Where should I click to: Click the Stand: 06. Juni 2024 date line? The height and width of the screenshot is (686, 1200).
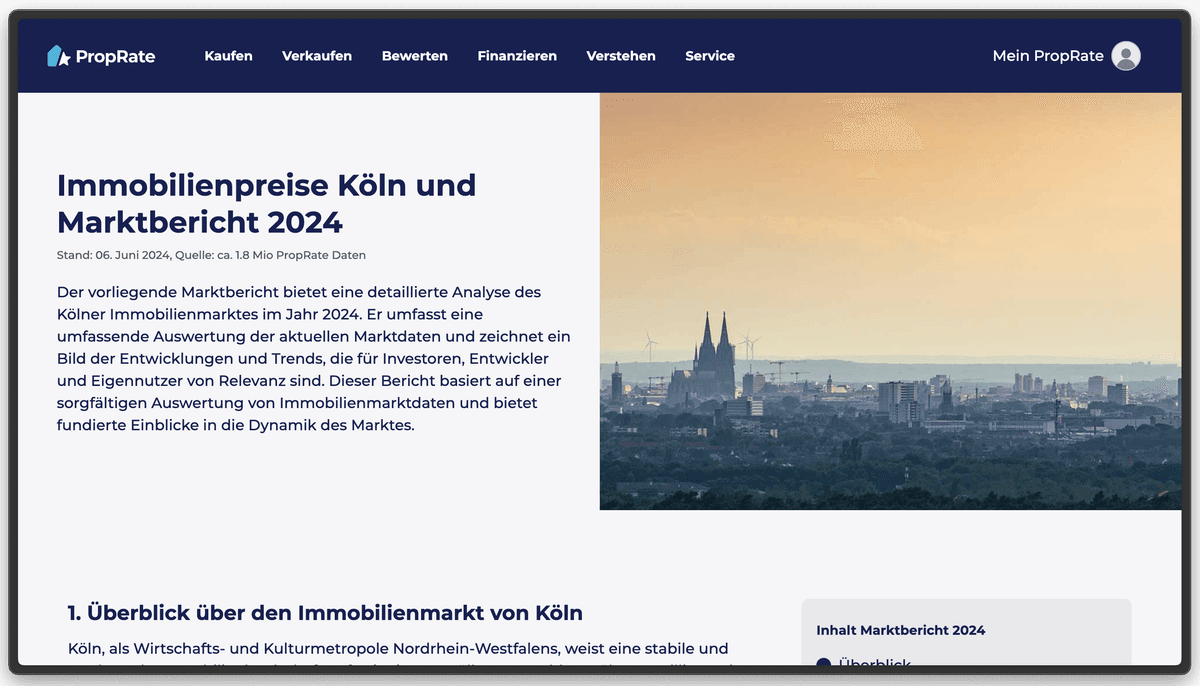(x=211, y=255)
